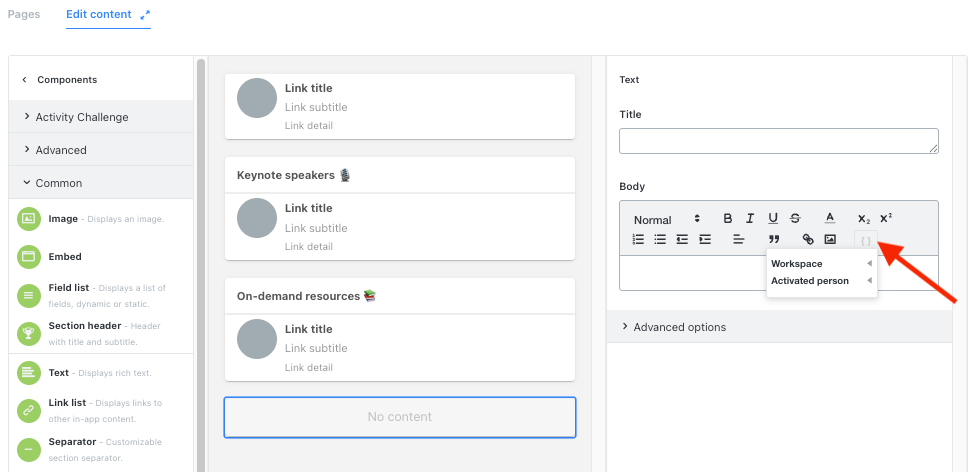
Task: Click the Section header component label
Action: 85,325
